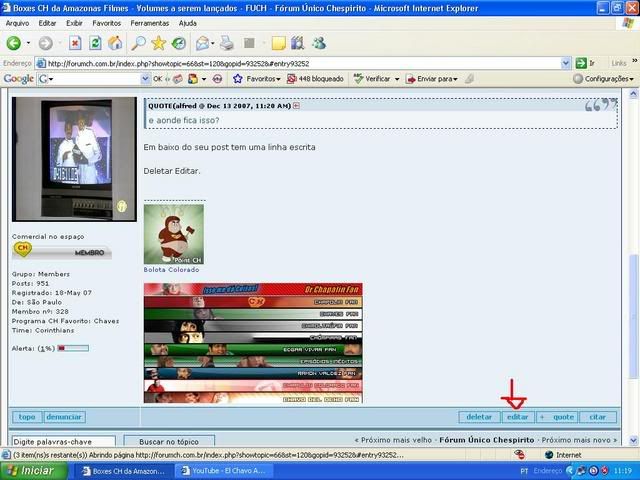640x480 pixels.
Task: Expand the Google search box dropdown
Action: point(145,79)
